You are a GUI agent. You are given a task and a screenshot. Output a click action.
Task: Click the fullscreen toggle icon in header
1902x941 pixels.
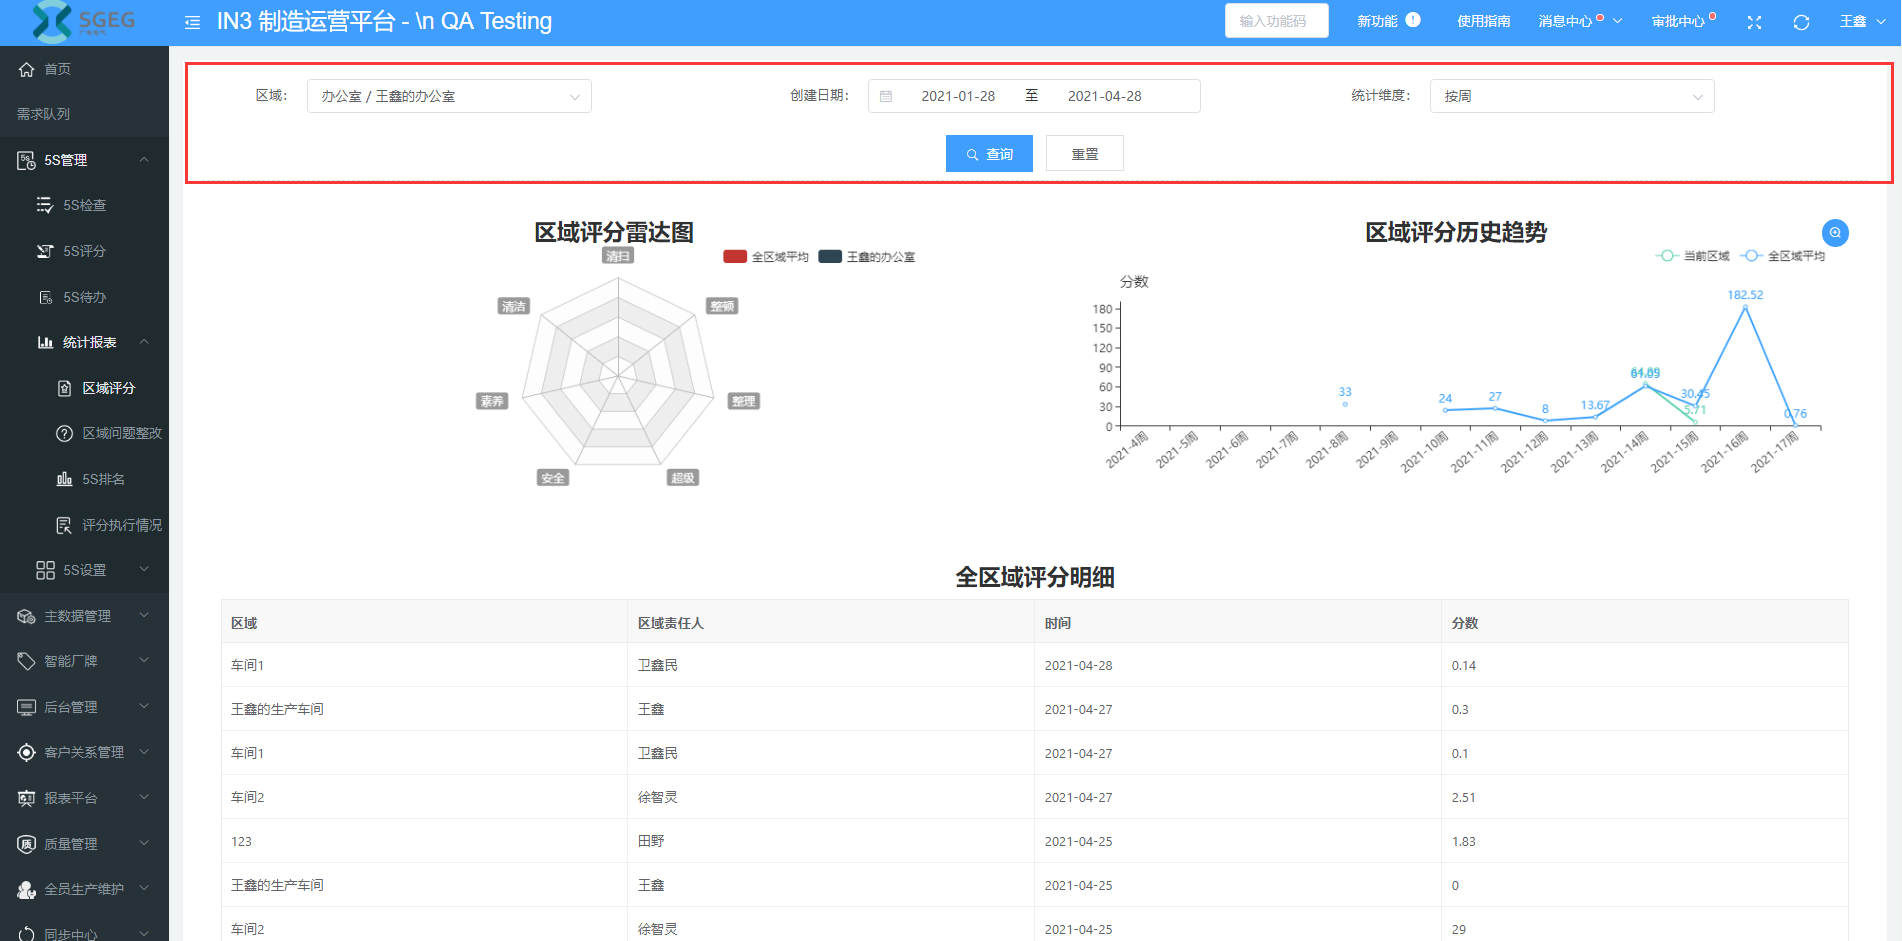1754,22
